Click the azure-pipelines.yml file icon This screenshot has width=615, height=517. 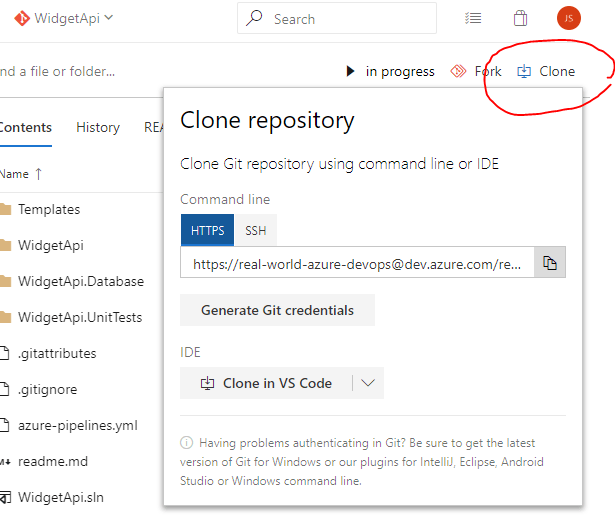[x=4, y=426]
